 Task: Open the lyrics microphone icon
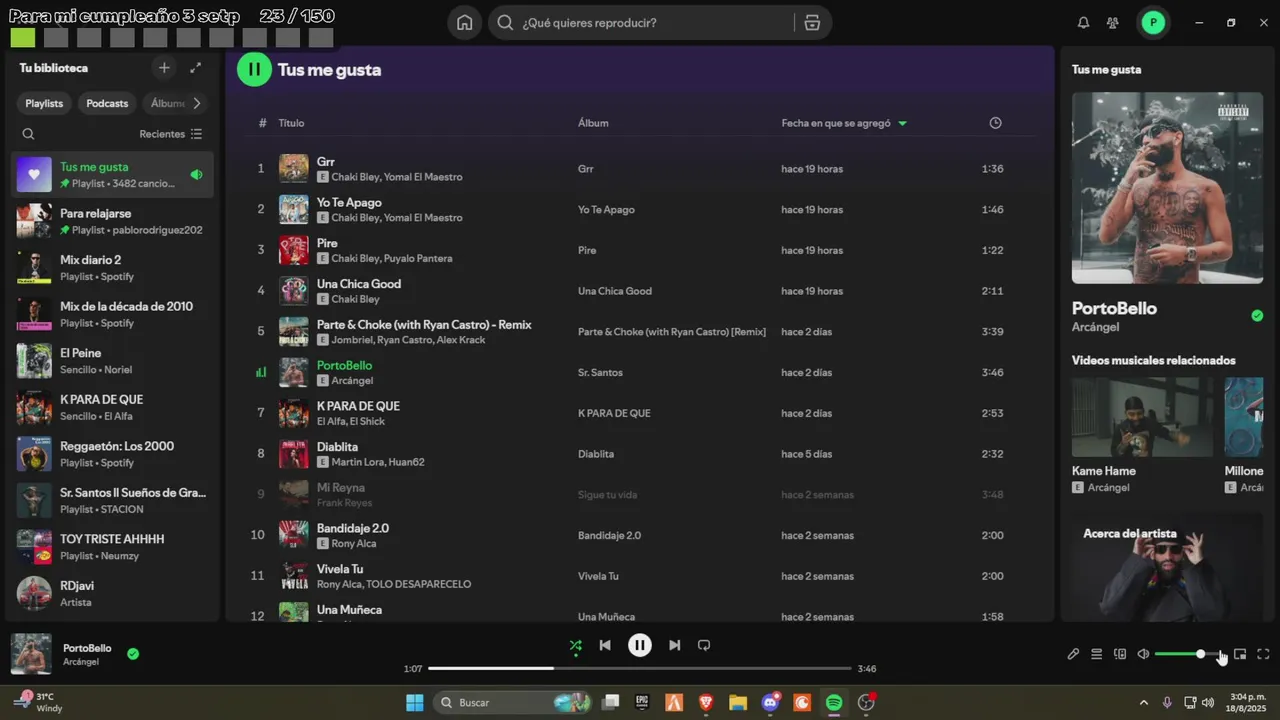(x=1073, y=654)
